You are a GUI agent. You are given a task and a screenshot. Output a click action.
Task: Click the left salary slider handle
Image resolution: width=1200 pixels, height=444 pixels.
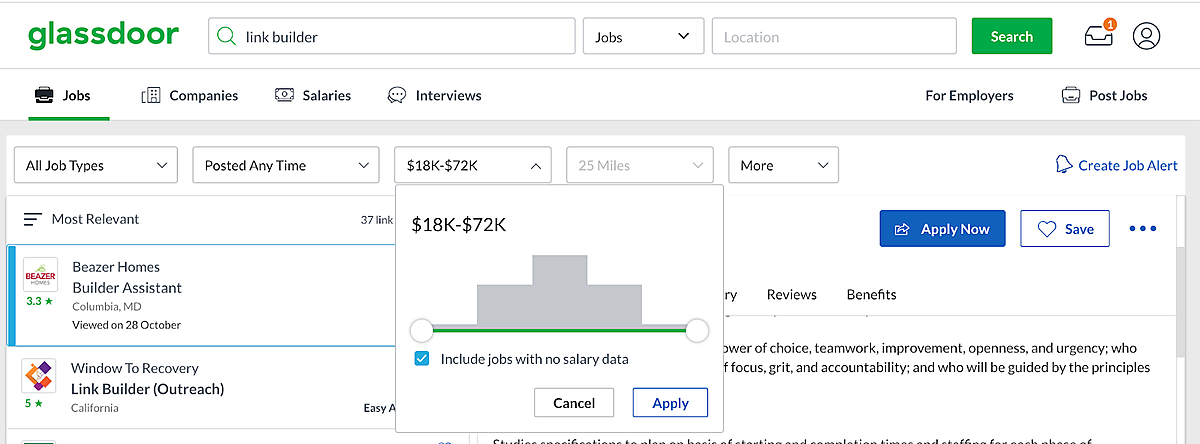(x=422, y=330)
